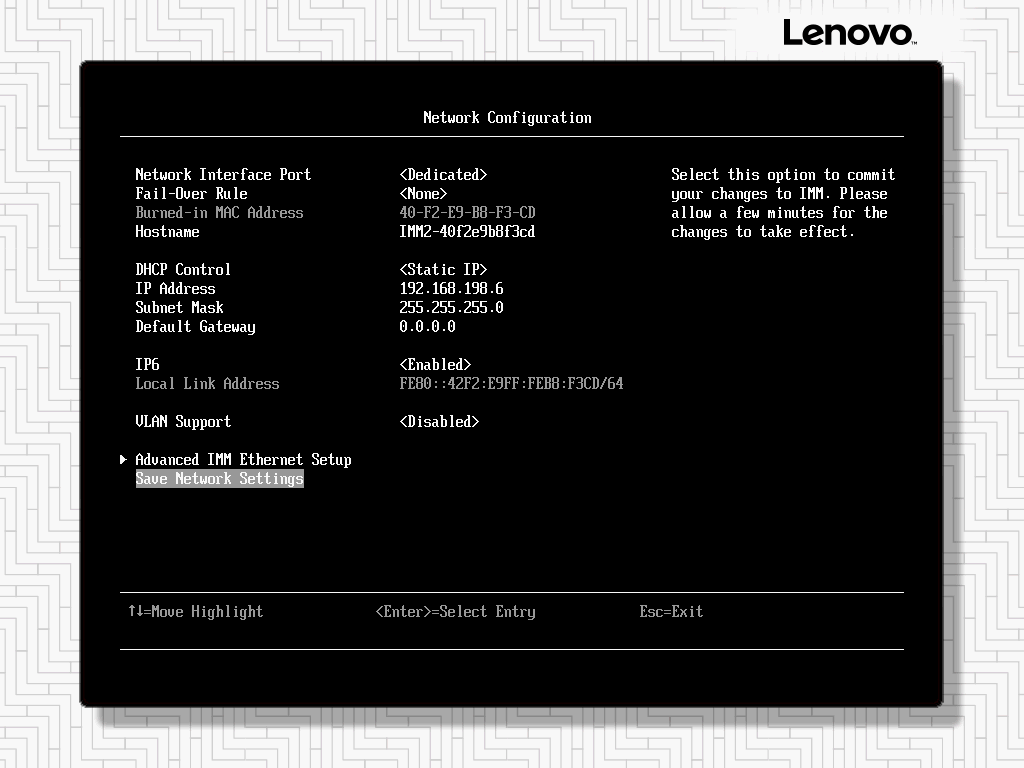Toggle the IP6 Enabled setting
Viewport: 1024px width, 768px height.
coord(435,364)
